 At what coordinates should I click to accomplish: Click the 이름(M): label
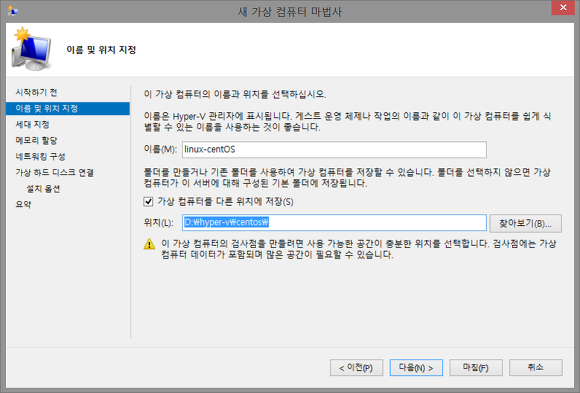click(x=160, y=149)
